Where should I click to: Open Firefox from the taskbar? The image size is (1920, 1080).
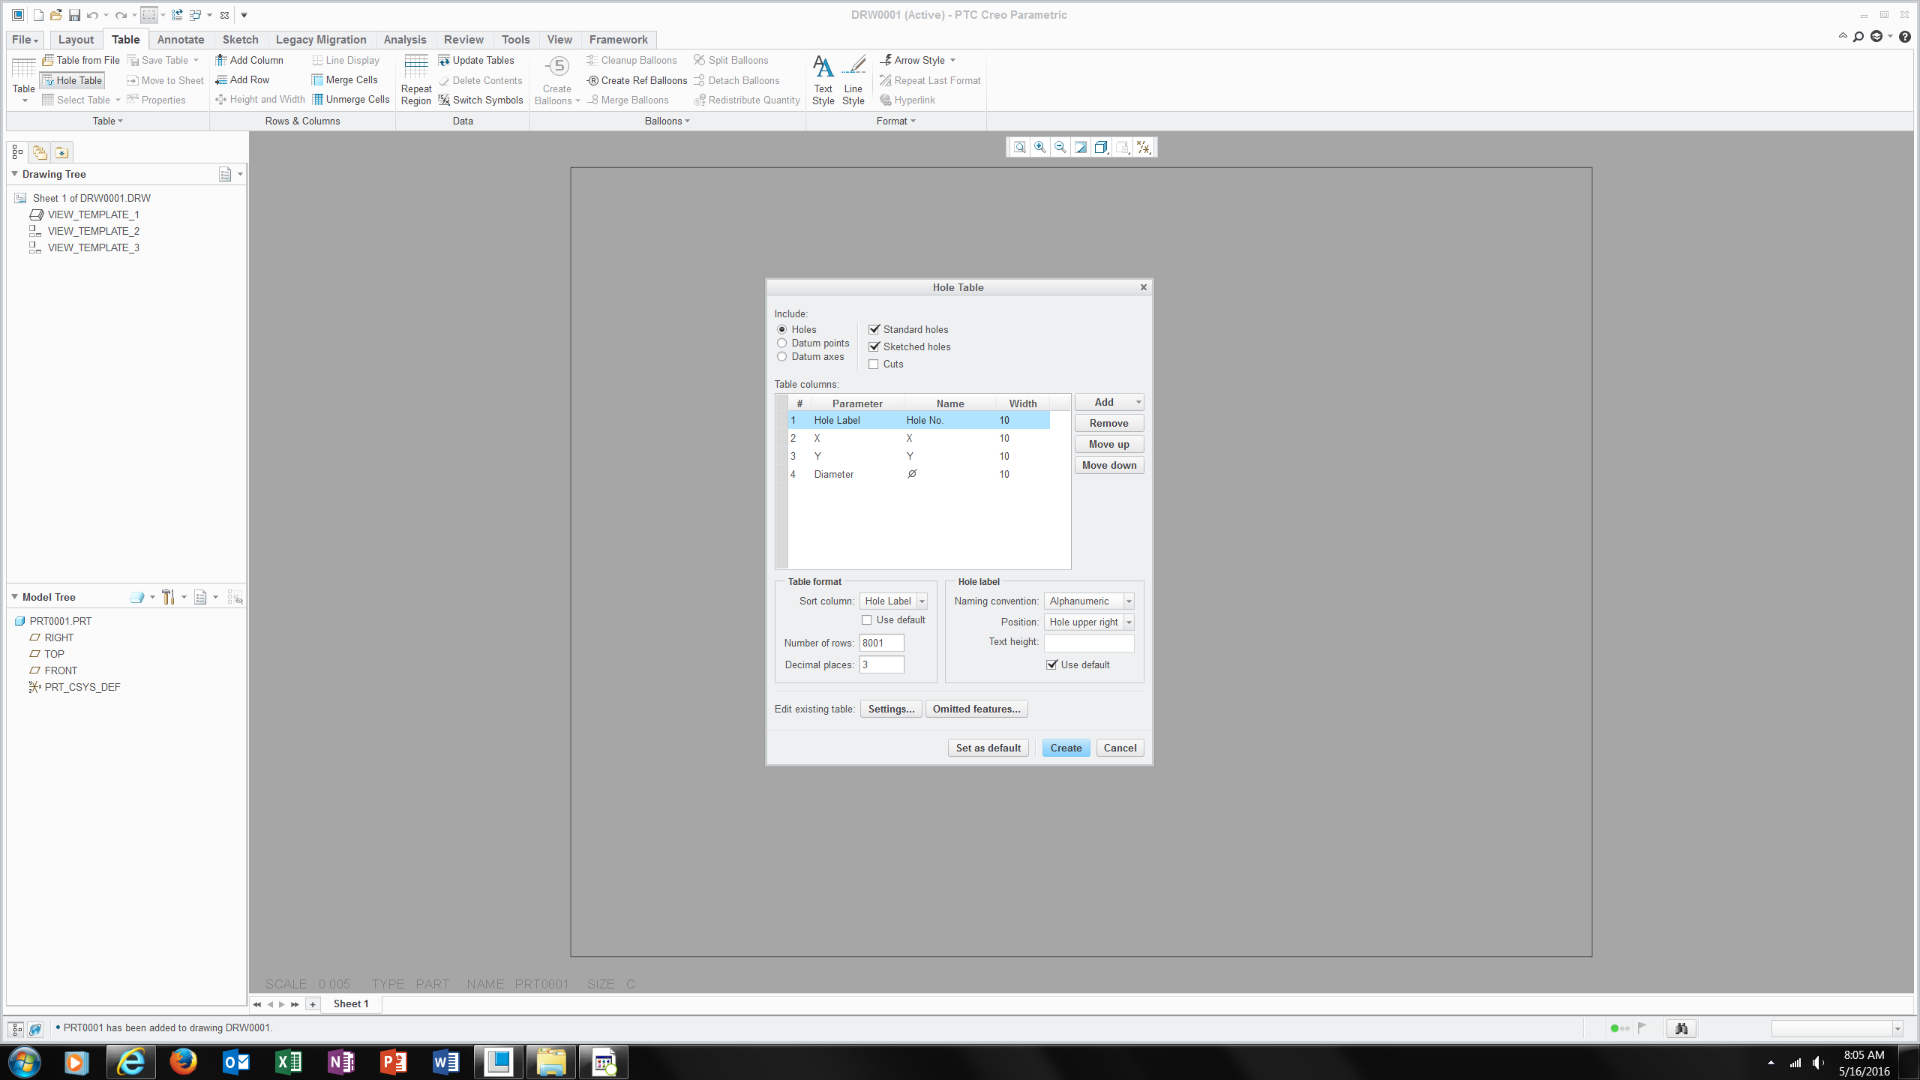(x=183, y=1061)
